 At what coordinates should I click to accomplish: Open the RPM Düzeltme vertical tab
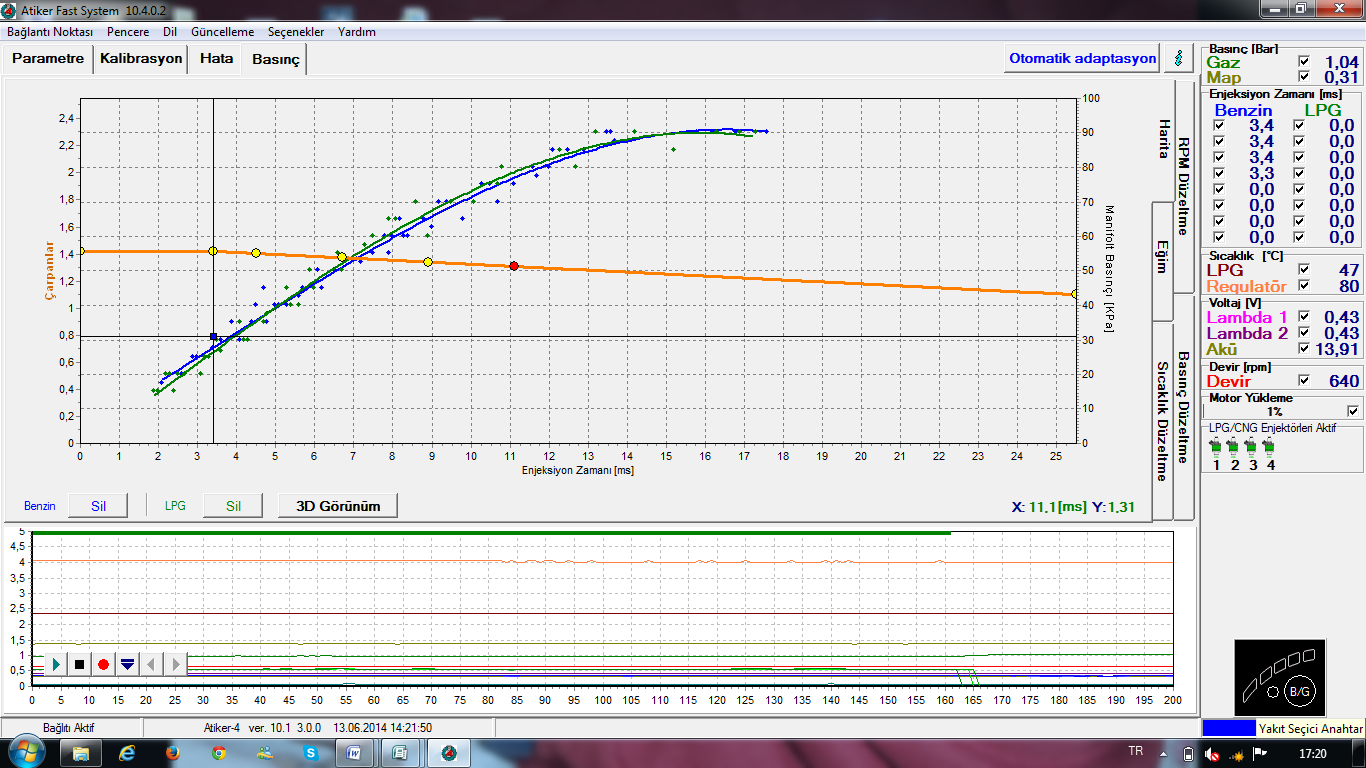click(x=1183, y=185)
